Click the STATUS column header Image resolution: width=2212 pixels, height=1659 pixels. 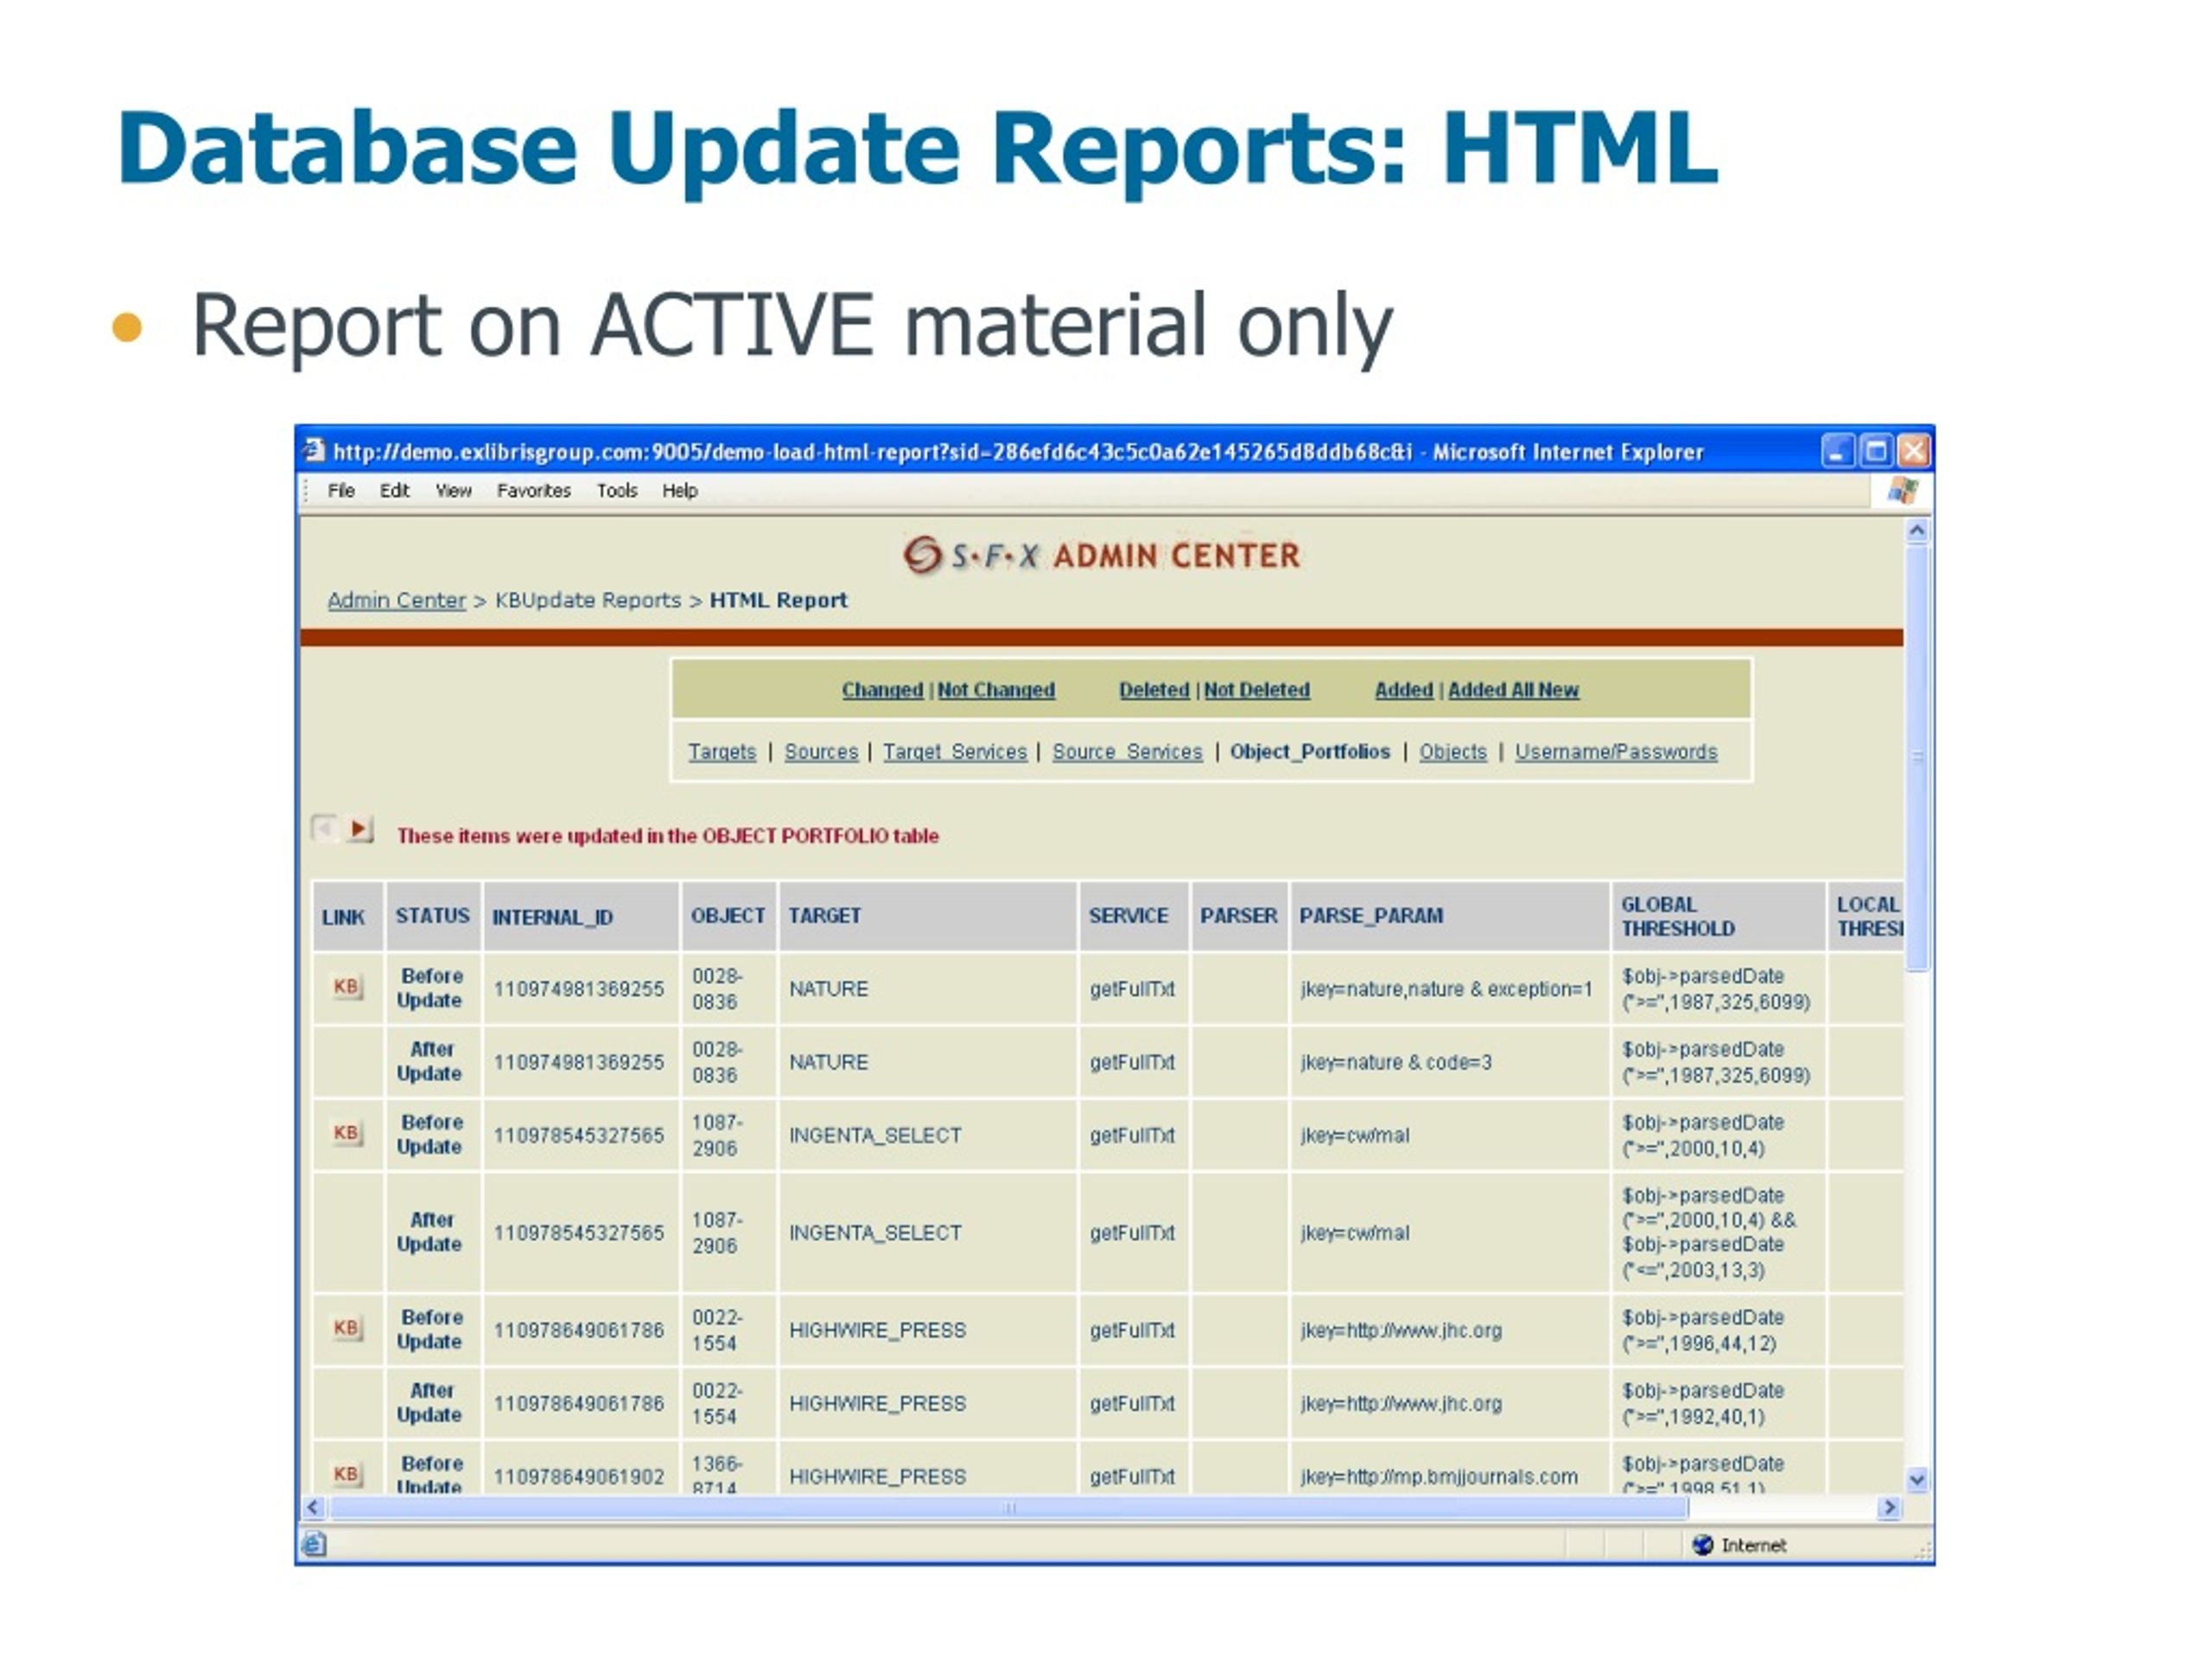(x=432, y=916)
